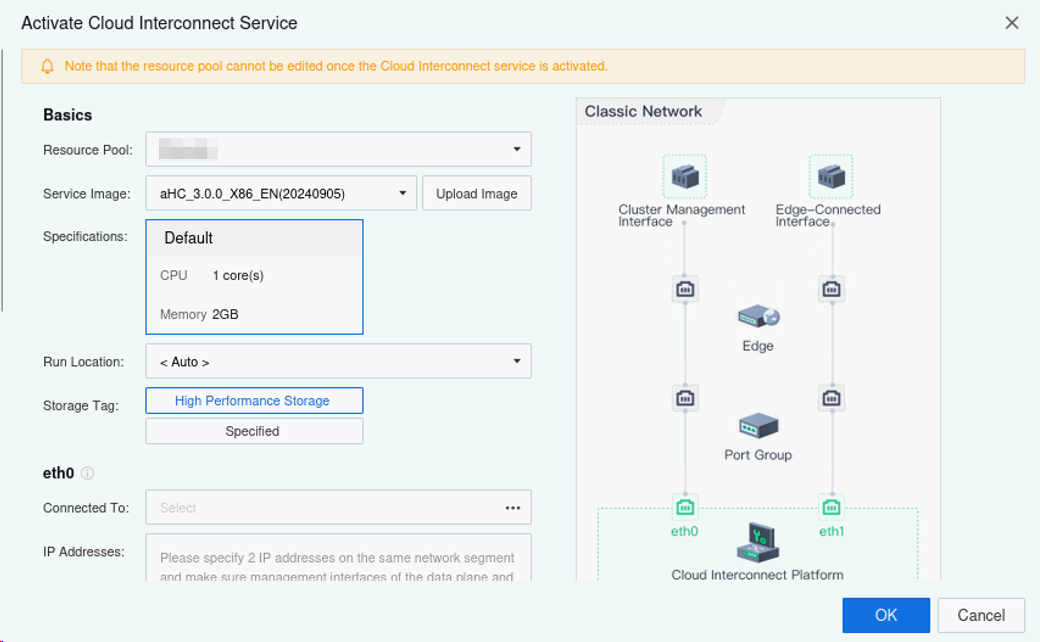Select the green eth0 port icon
1040x642 pixels.
click(685, 508)
